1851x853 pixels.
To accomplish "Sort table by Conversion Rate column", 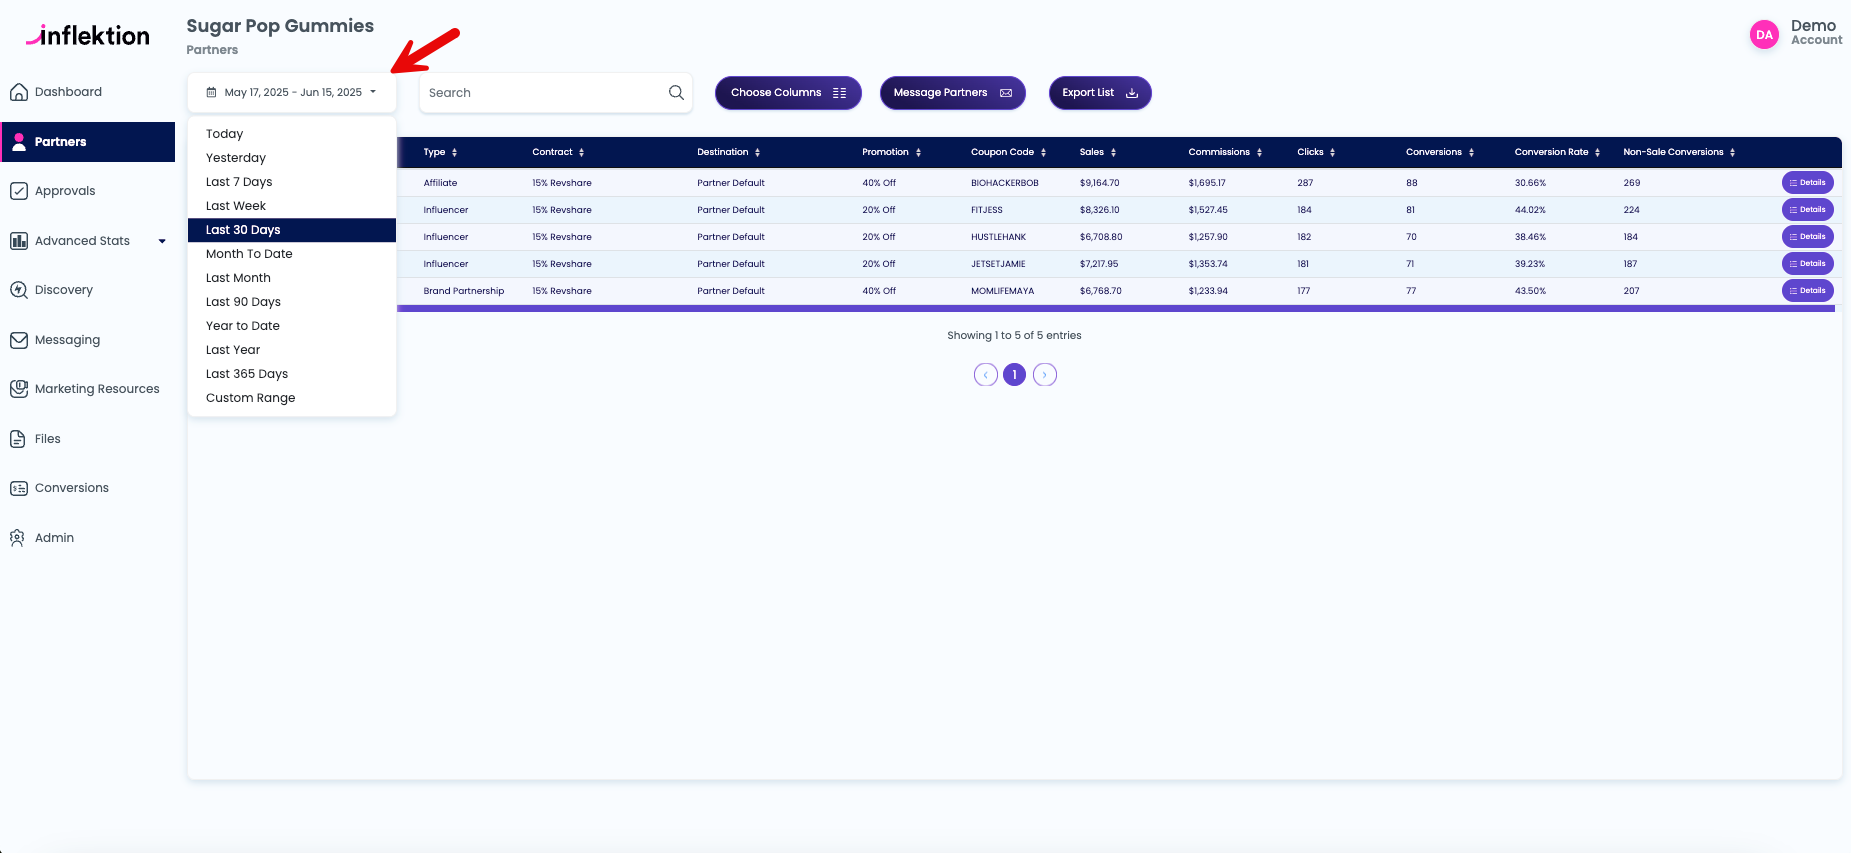I will click(x=1557, y=152).
